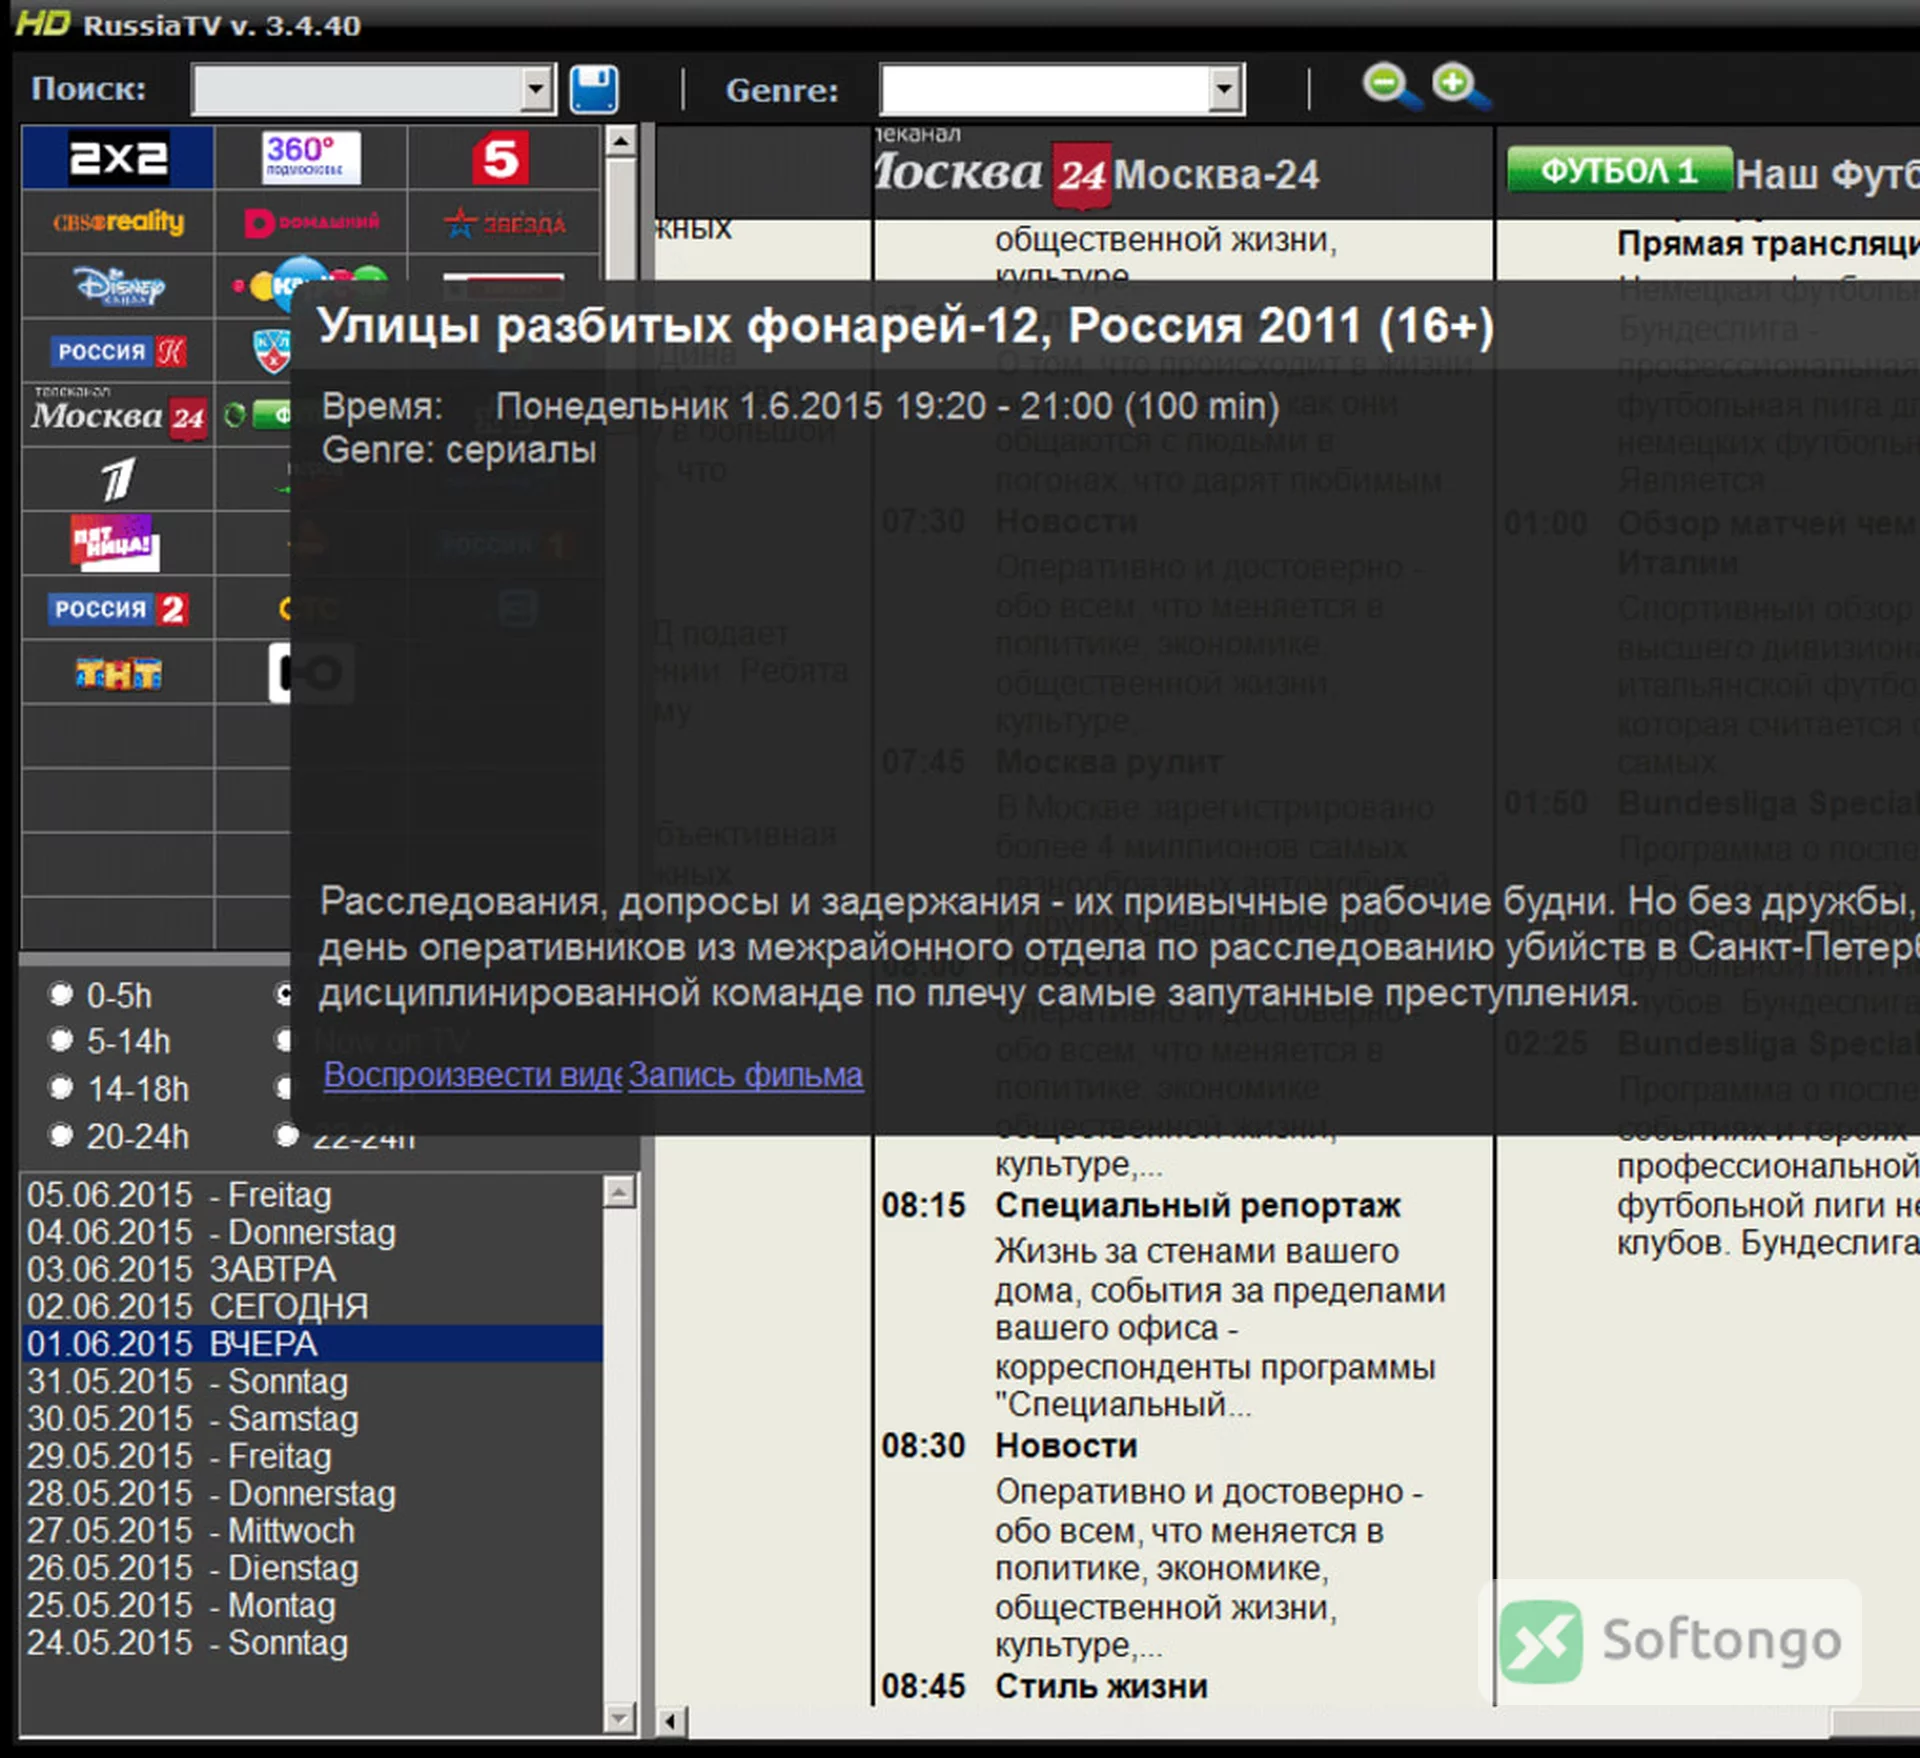
Task: Click the Воспроизвести видео link
Action: tap(473, 1074)
